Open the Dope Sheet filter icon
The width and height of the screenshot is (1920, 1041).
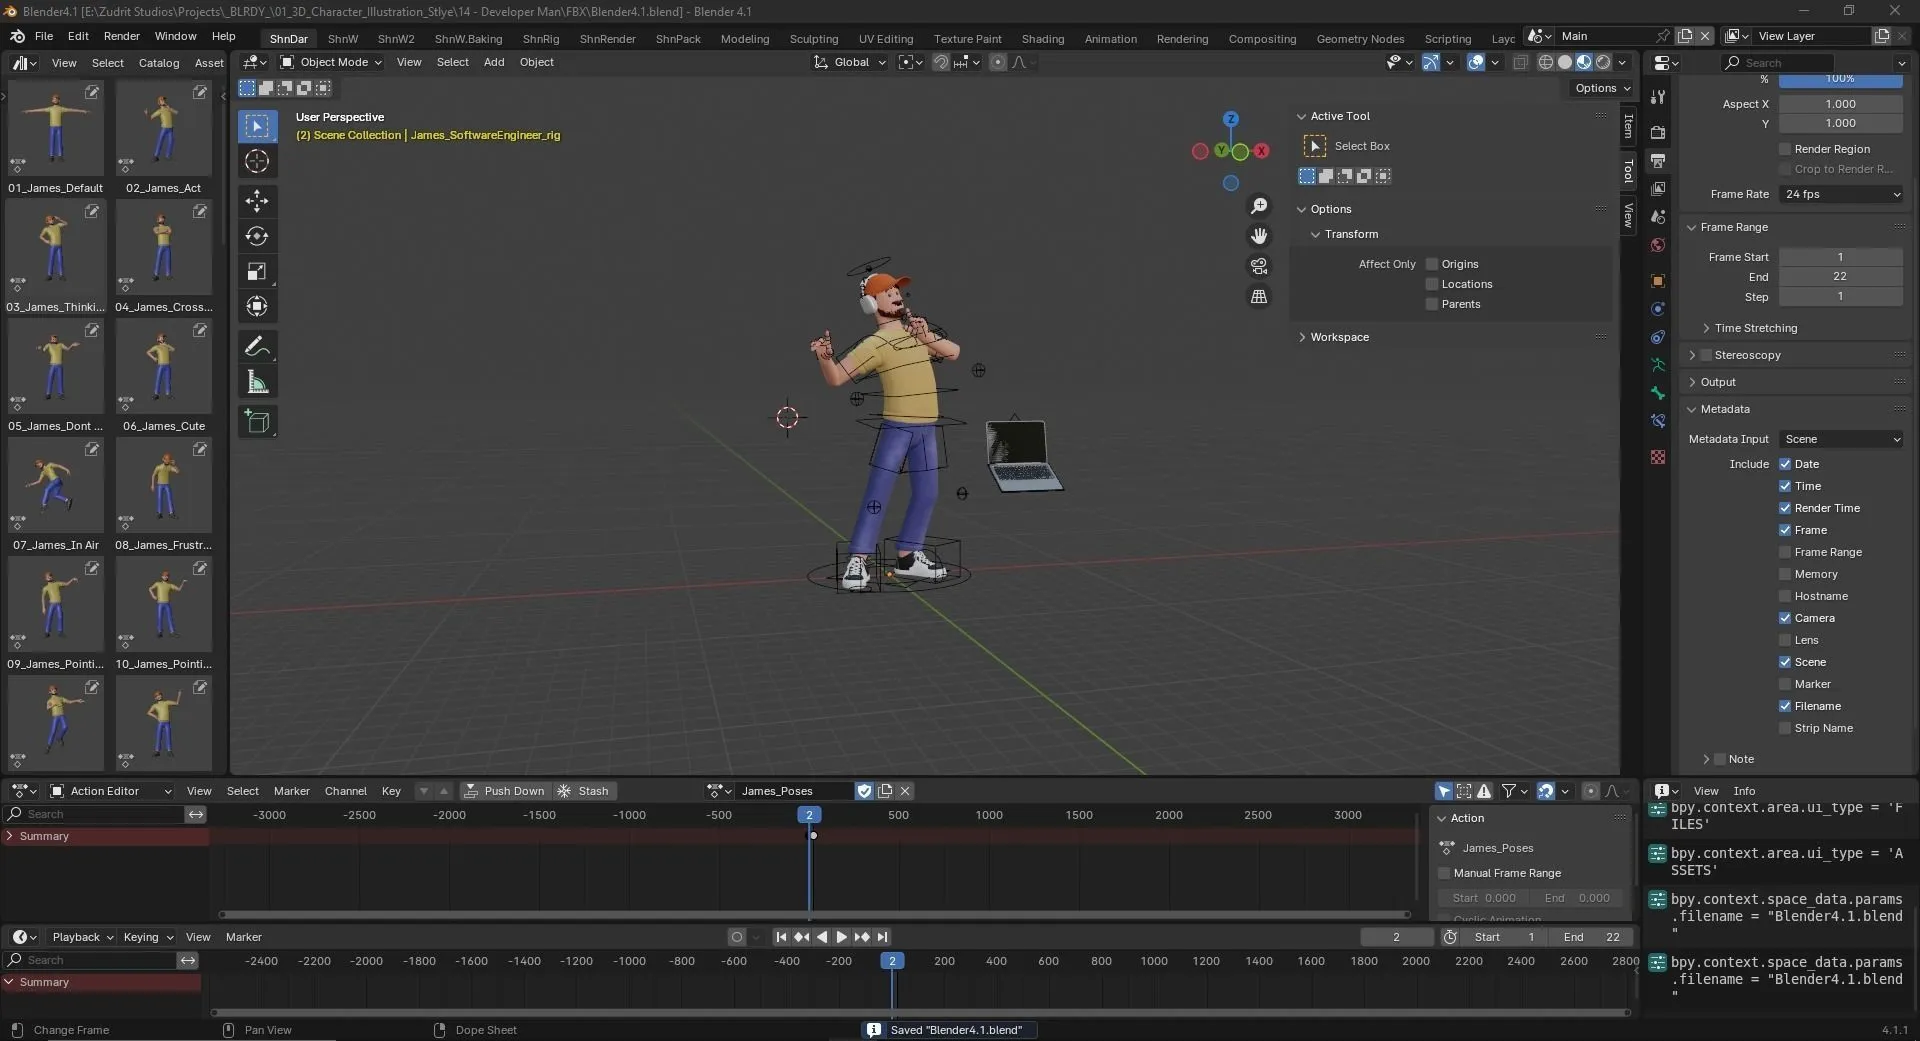click(1510, 791)
